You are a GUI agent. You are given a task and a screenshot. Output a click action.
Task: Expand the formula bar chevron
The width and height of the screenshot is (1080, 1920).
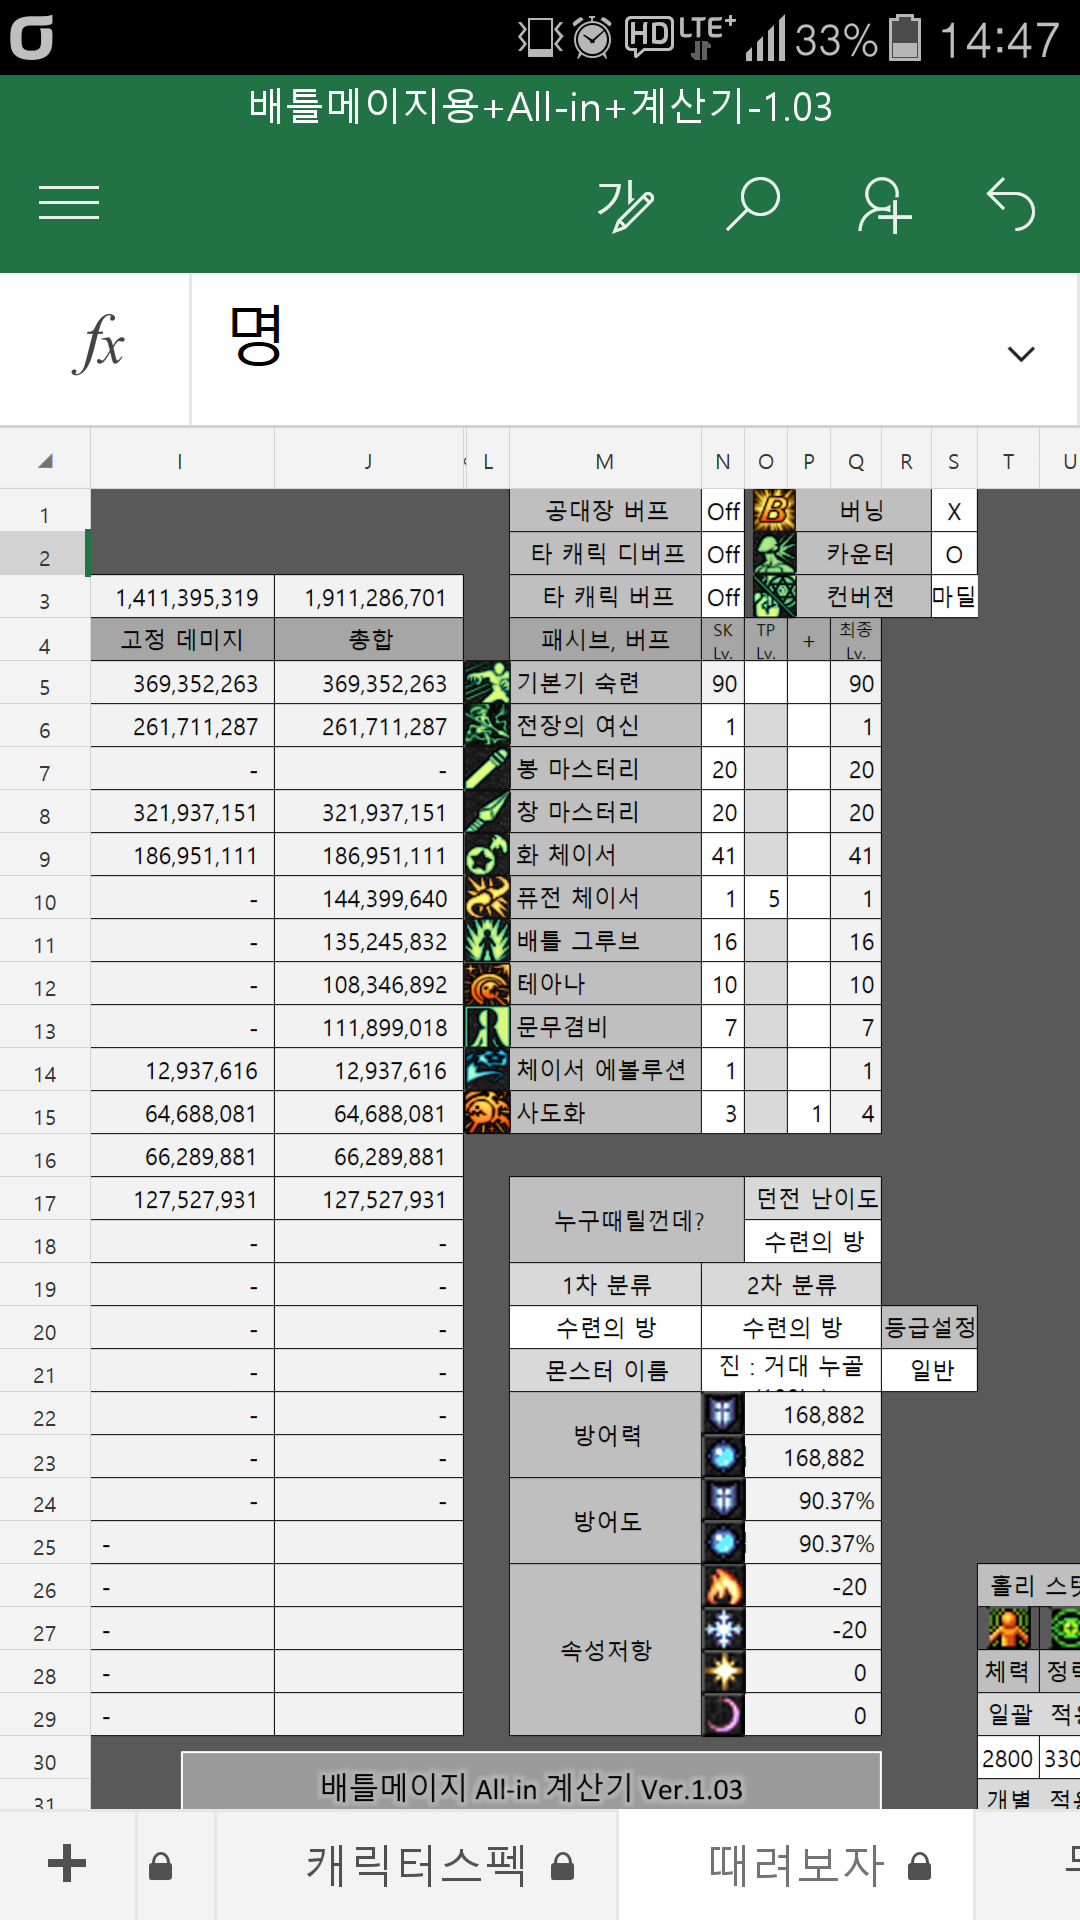coord(1020,354)
